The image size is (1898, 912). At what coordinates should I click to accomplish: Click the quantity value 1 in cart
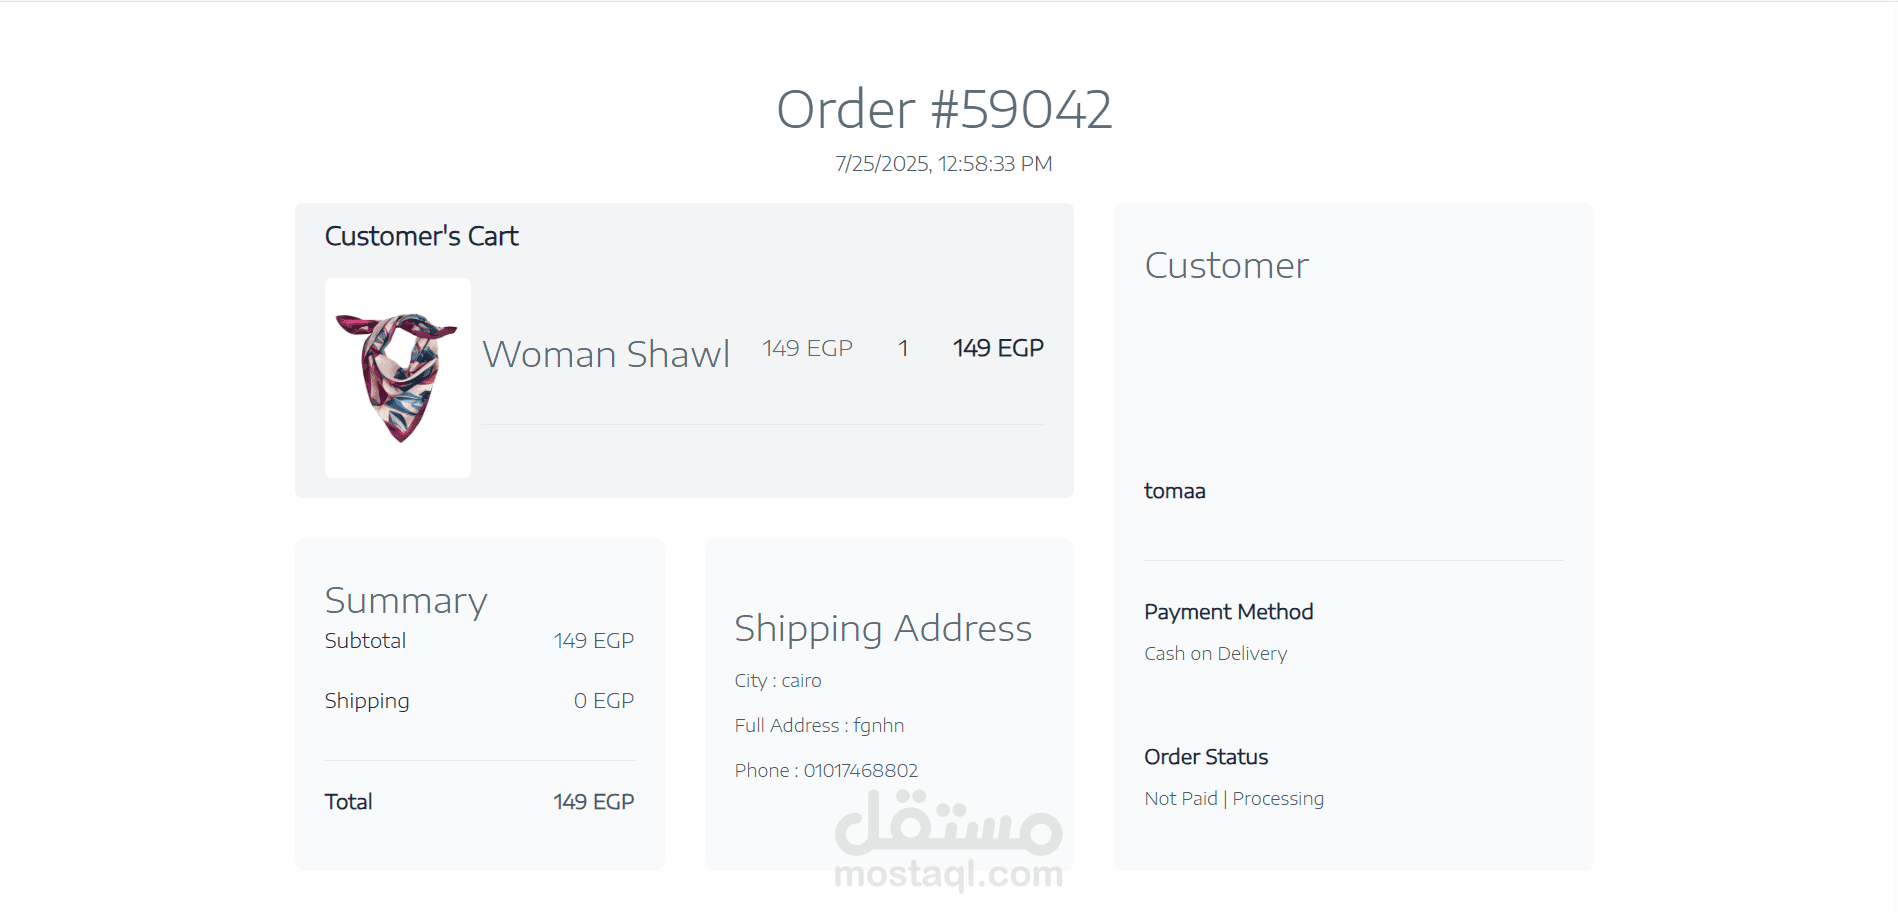pyautogui.click(x=903, y=348)
